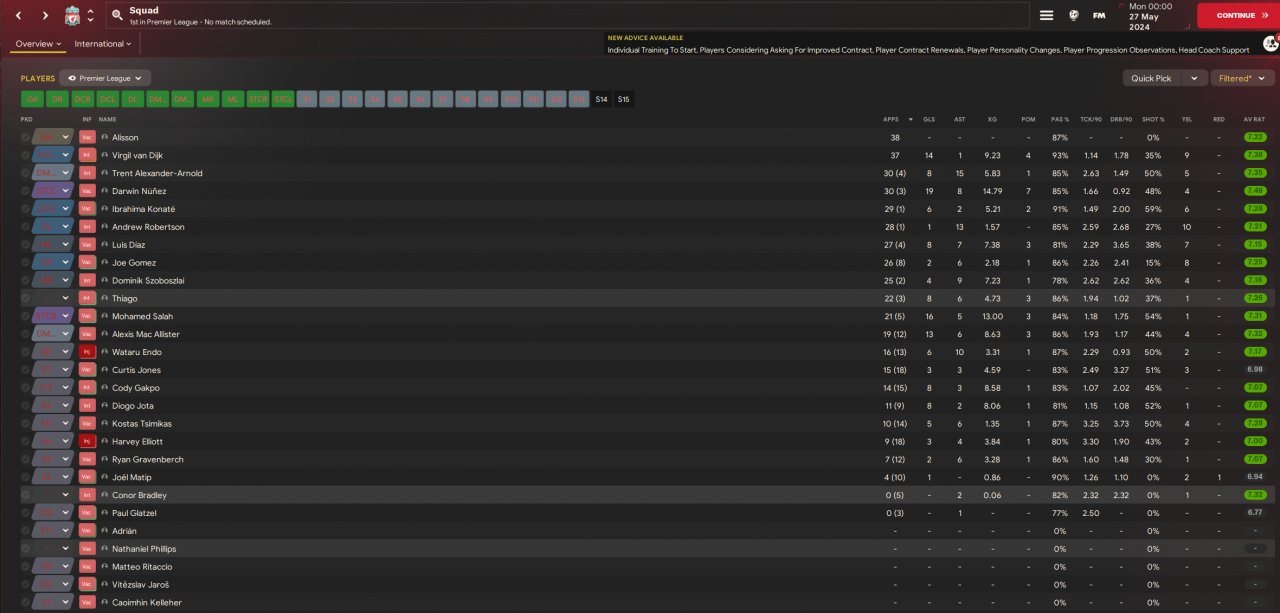Select the GK position slot button
The image size is (1280, 613).
tap(33, 99)
